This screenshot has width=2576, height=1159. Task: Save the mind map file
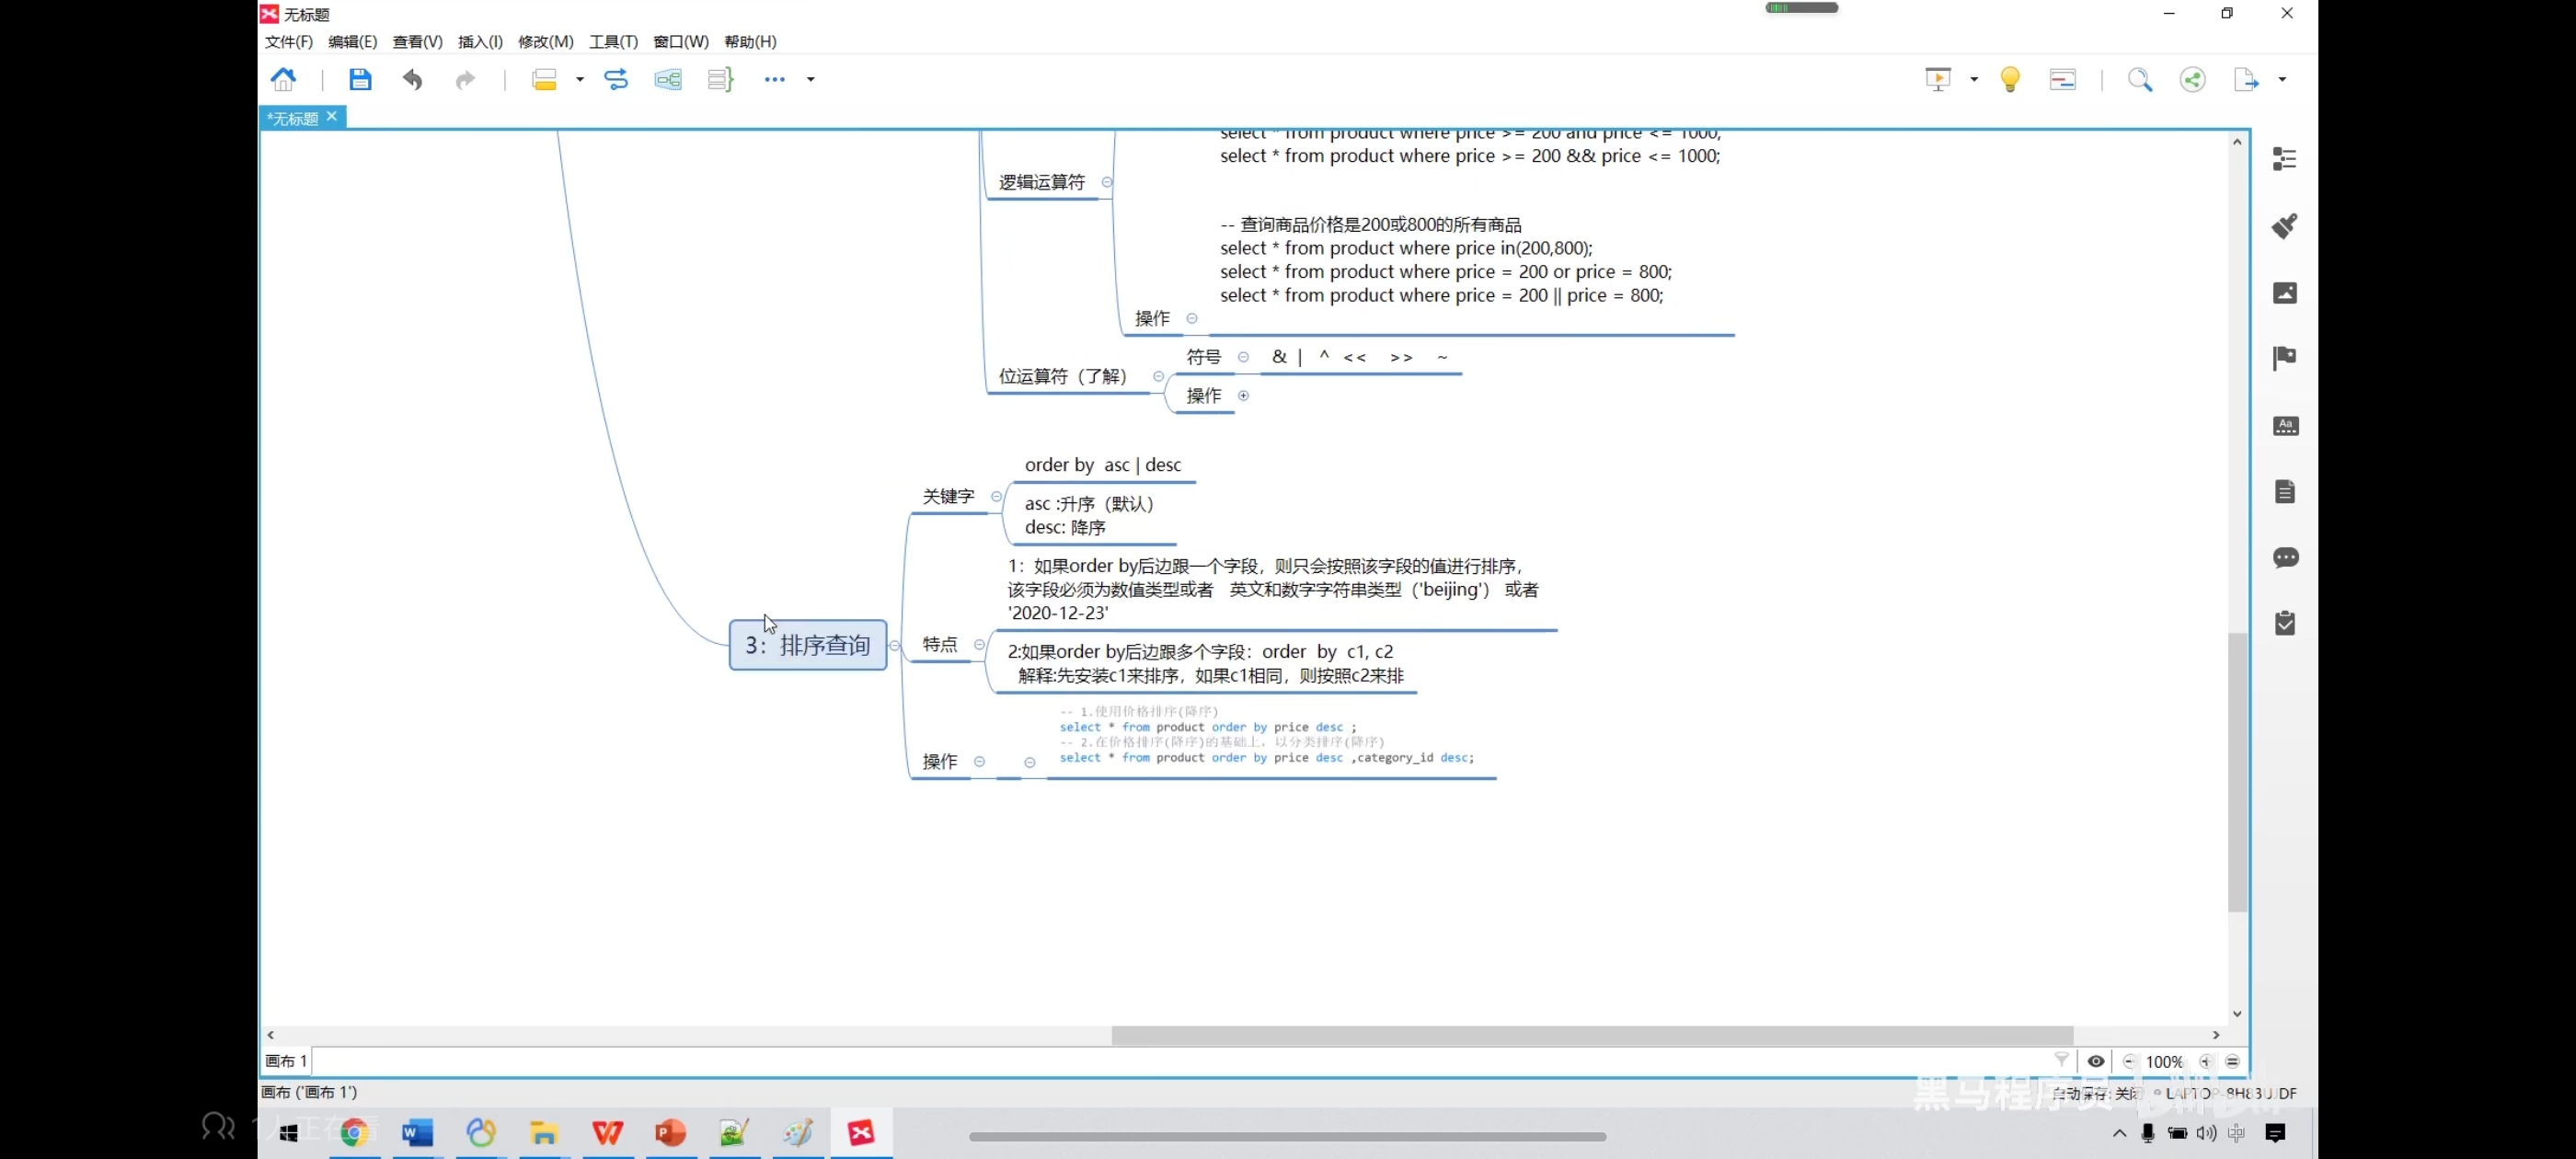pos(360,79)
